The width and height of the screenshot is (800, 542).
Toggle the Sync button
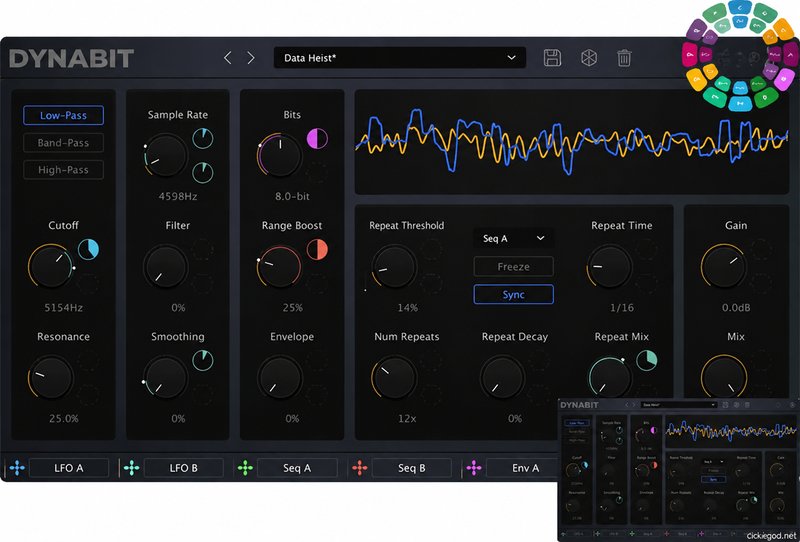click(x=513, y=294)
